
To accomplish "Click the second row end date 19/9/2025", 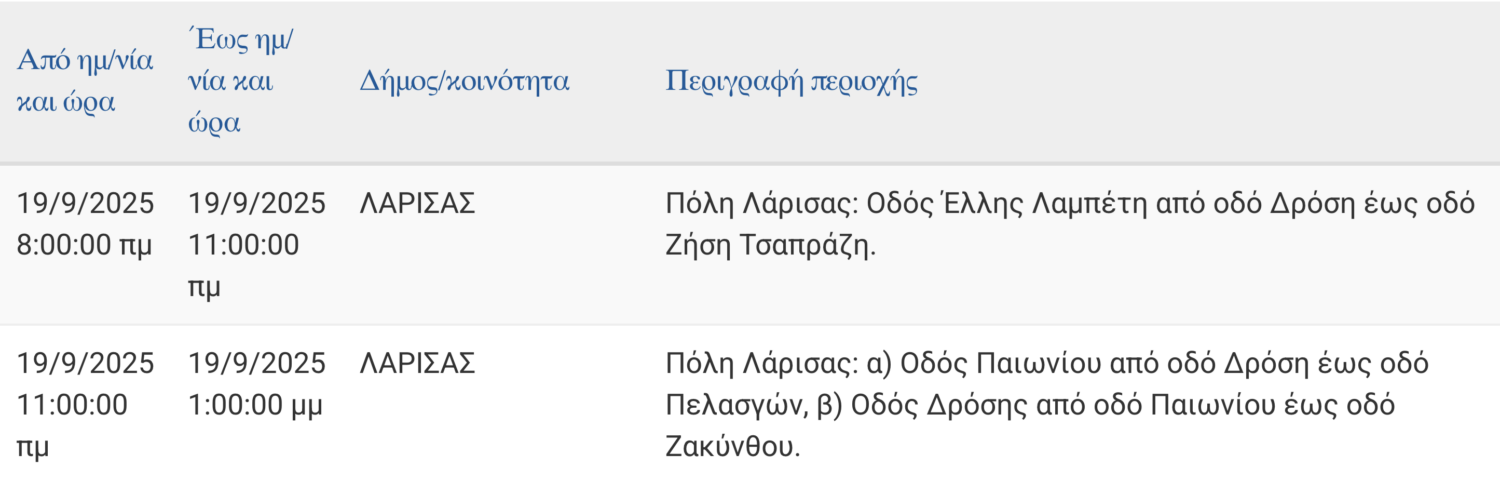I will 257,364.
